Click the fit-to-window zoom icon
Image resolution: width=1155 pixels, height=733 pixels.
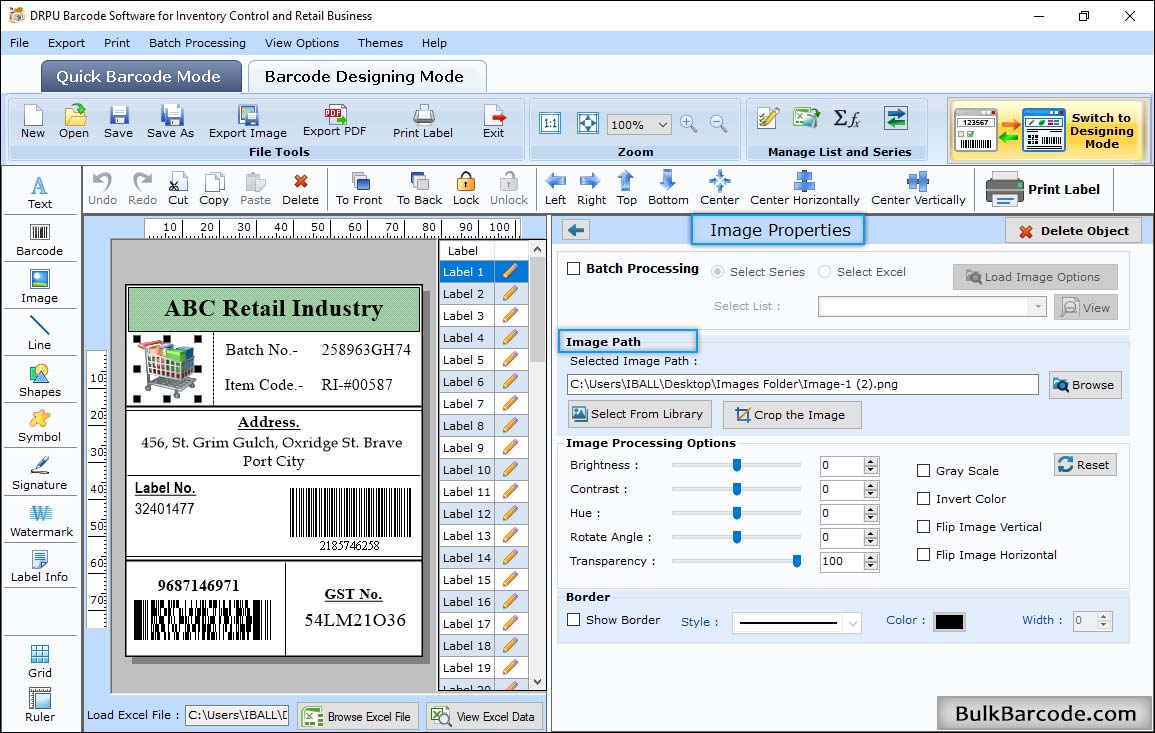click(x=588, y=123)
